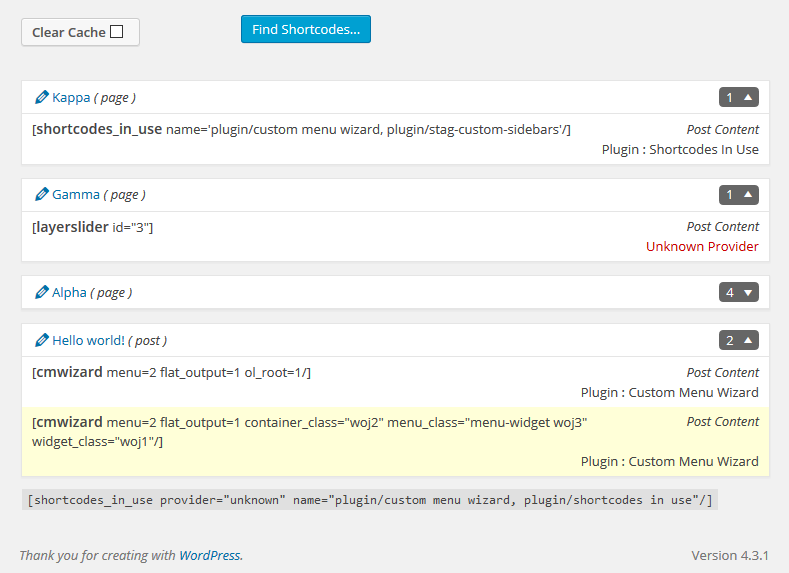Viewport: 789px width, 573px height.
Task: Click the red Unknown Provider text
Action: pyautogui.click(x=702, y=247)
